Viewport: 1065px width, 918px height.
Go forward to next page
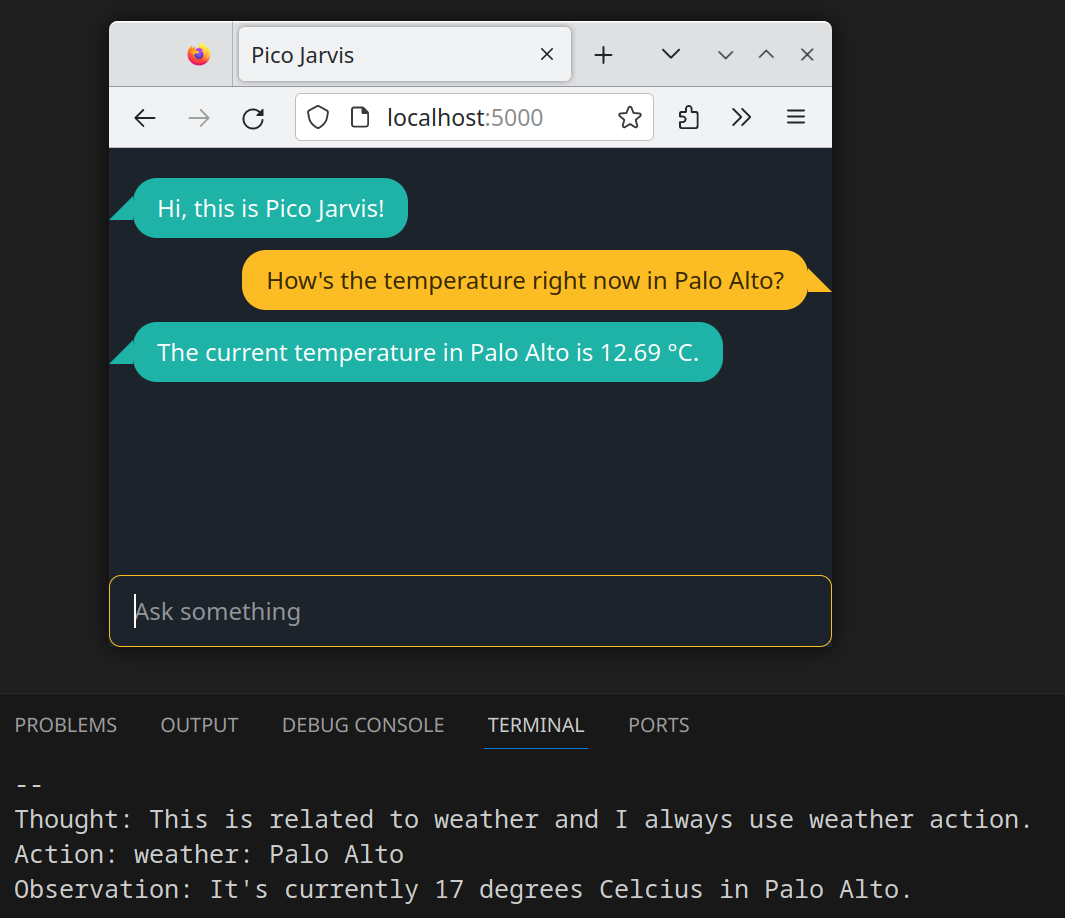pos(199,118)
